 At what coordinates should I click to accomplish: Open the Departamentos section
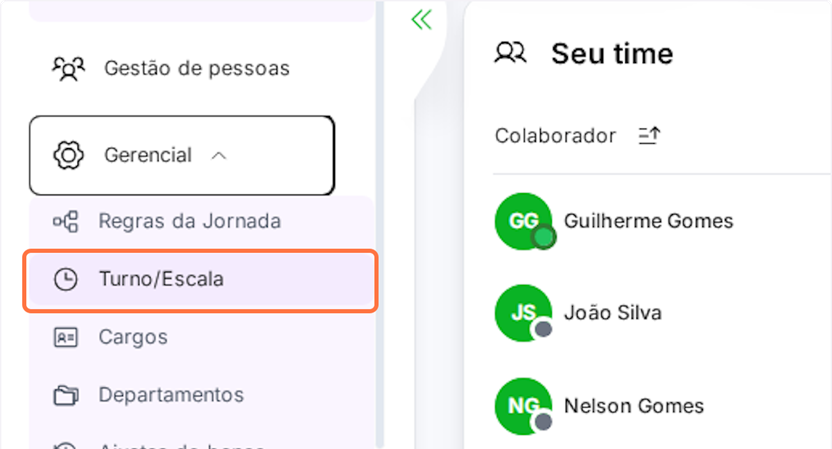170,396
